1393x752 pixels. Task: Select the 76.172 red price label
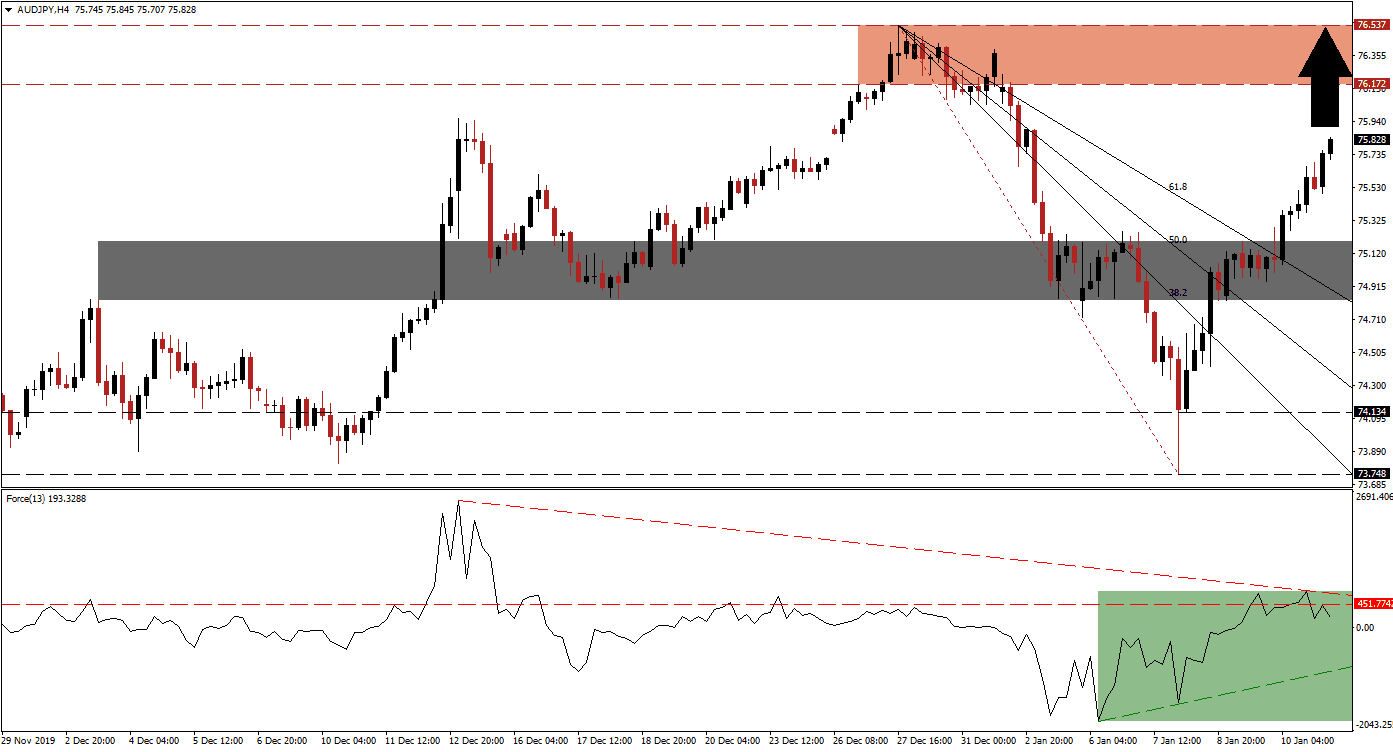(x=1369, y=85)
